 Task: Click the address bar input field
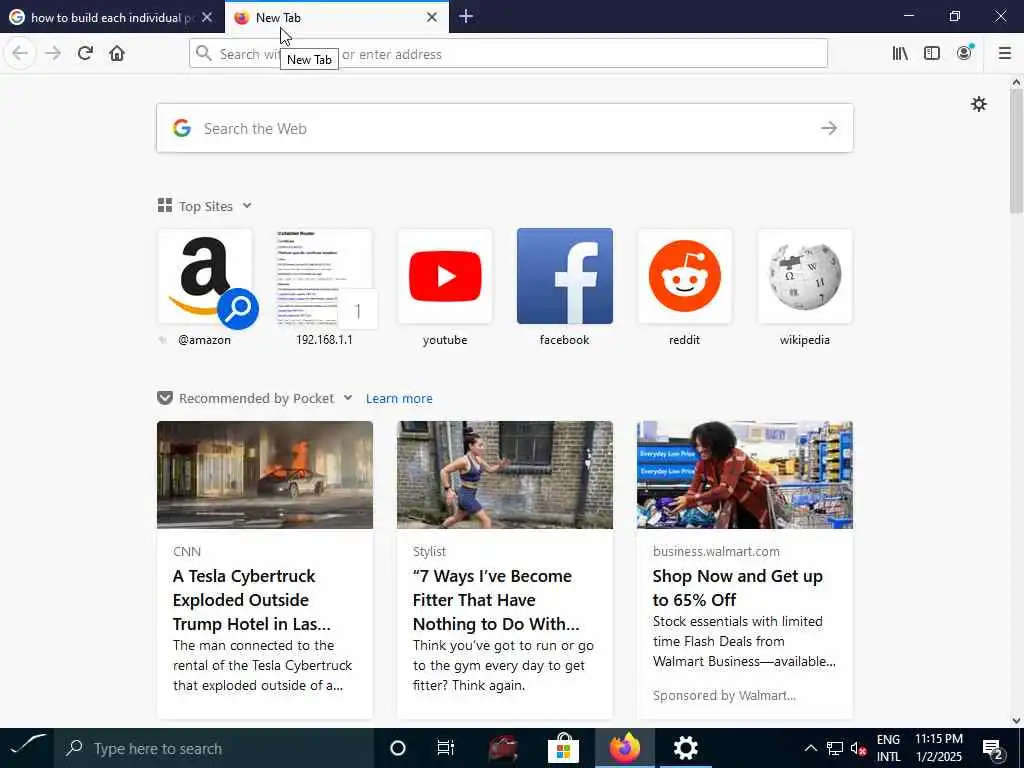point(508,54)
